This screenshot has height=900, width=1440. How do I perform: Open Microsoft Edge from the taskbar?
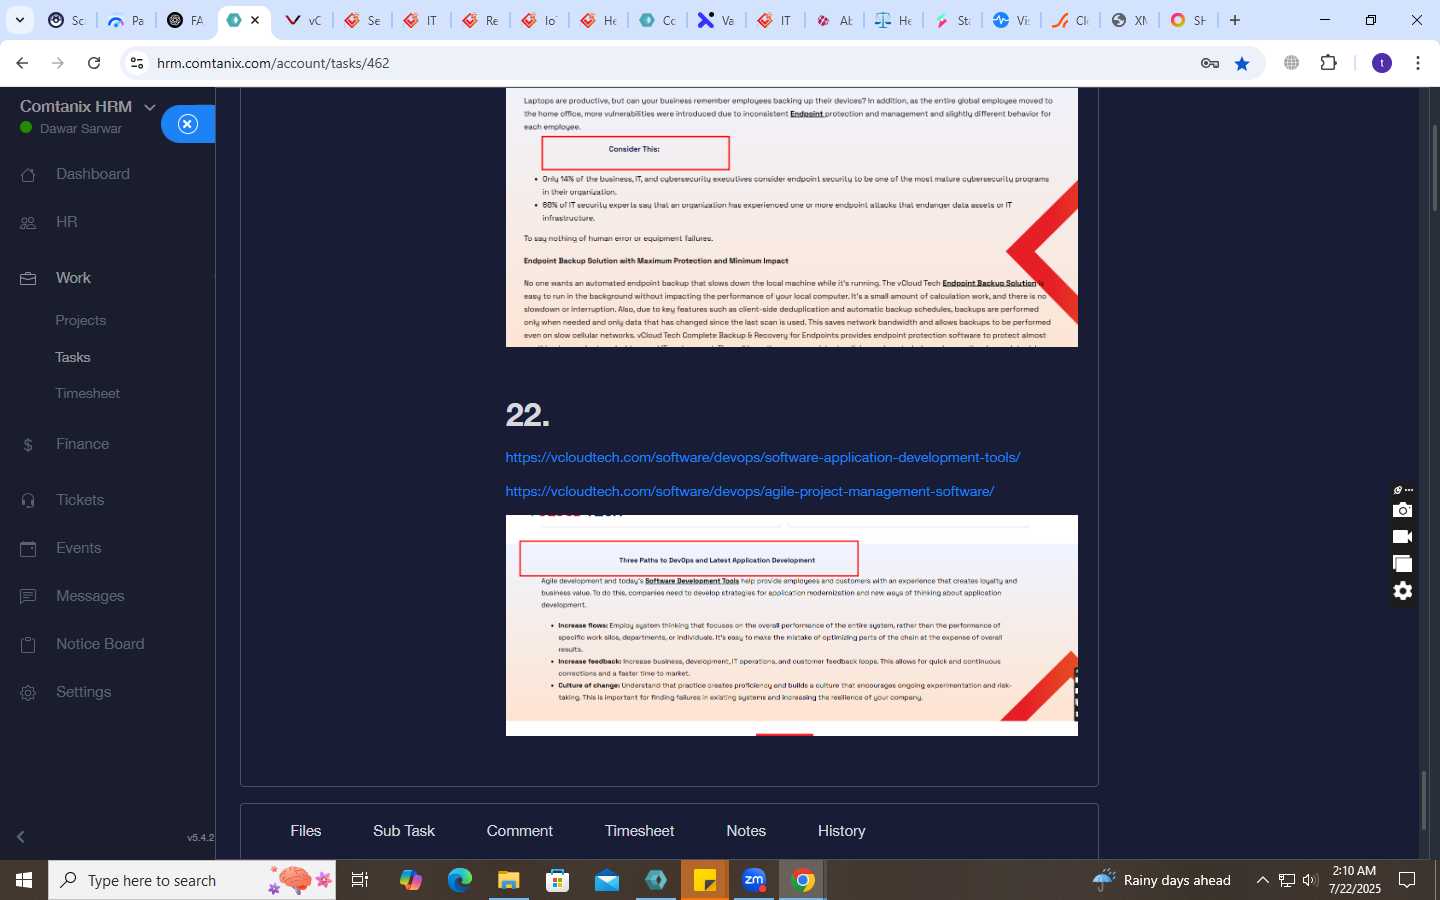pyautogui.click(x=460, y=880)
